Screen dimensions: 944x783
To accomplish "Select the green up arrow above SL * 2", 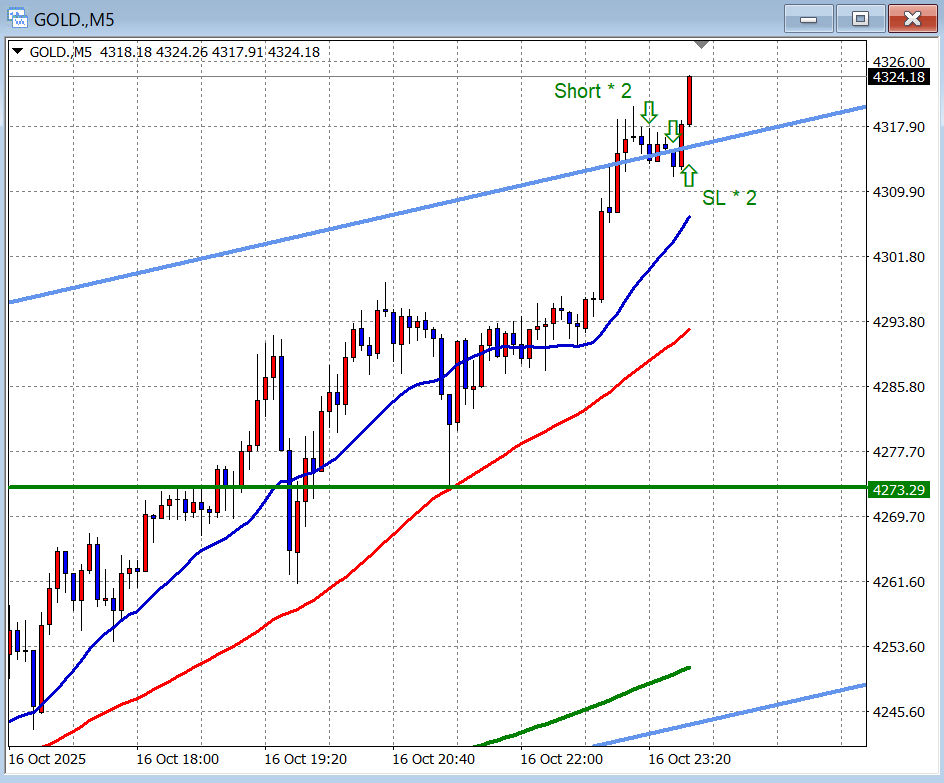I will pyautogui.click(x=688, y=177).
